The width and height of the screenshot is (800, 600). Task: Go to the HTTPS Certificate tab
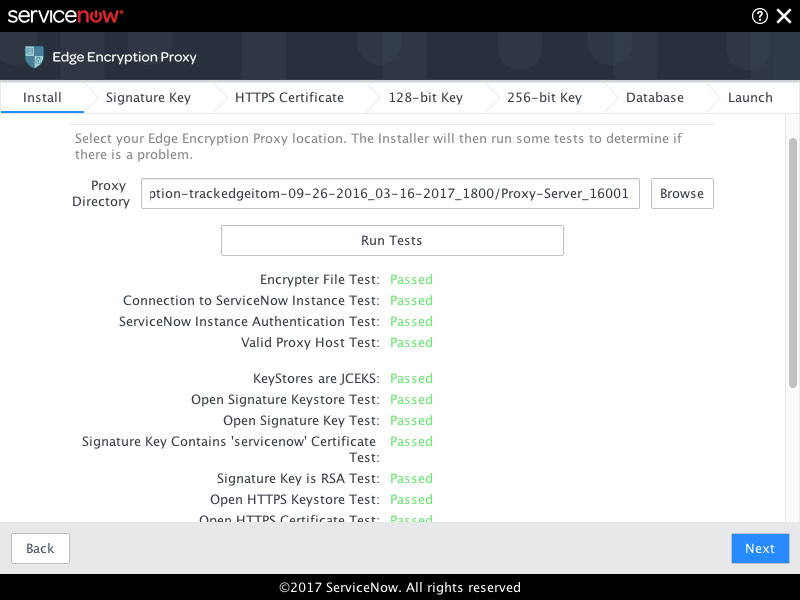point(289,97)
